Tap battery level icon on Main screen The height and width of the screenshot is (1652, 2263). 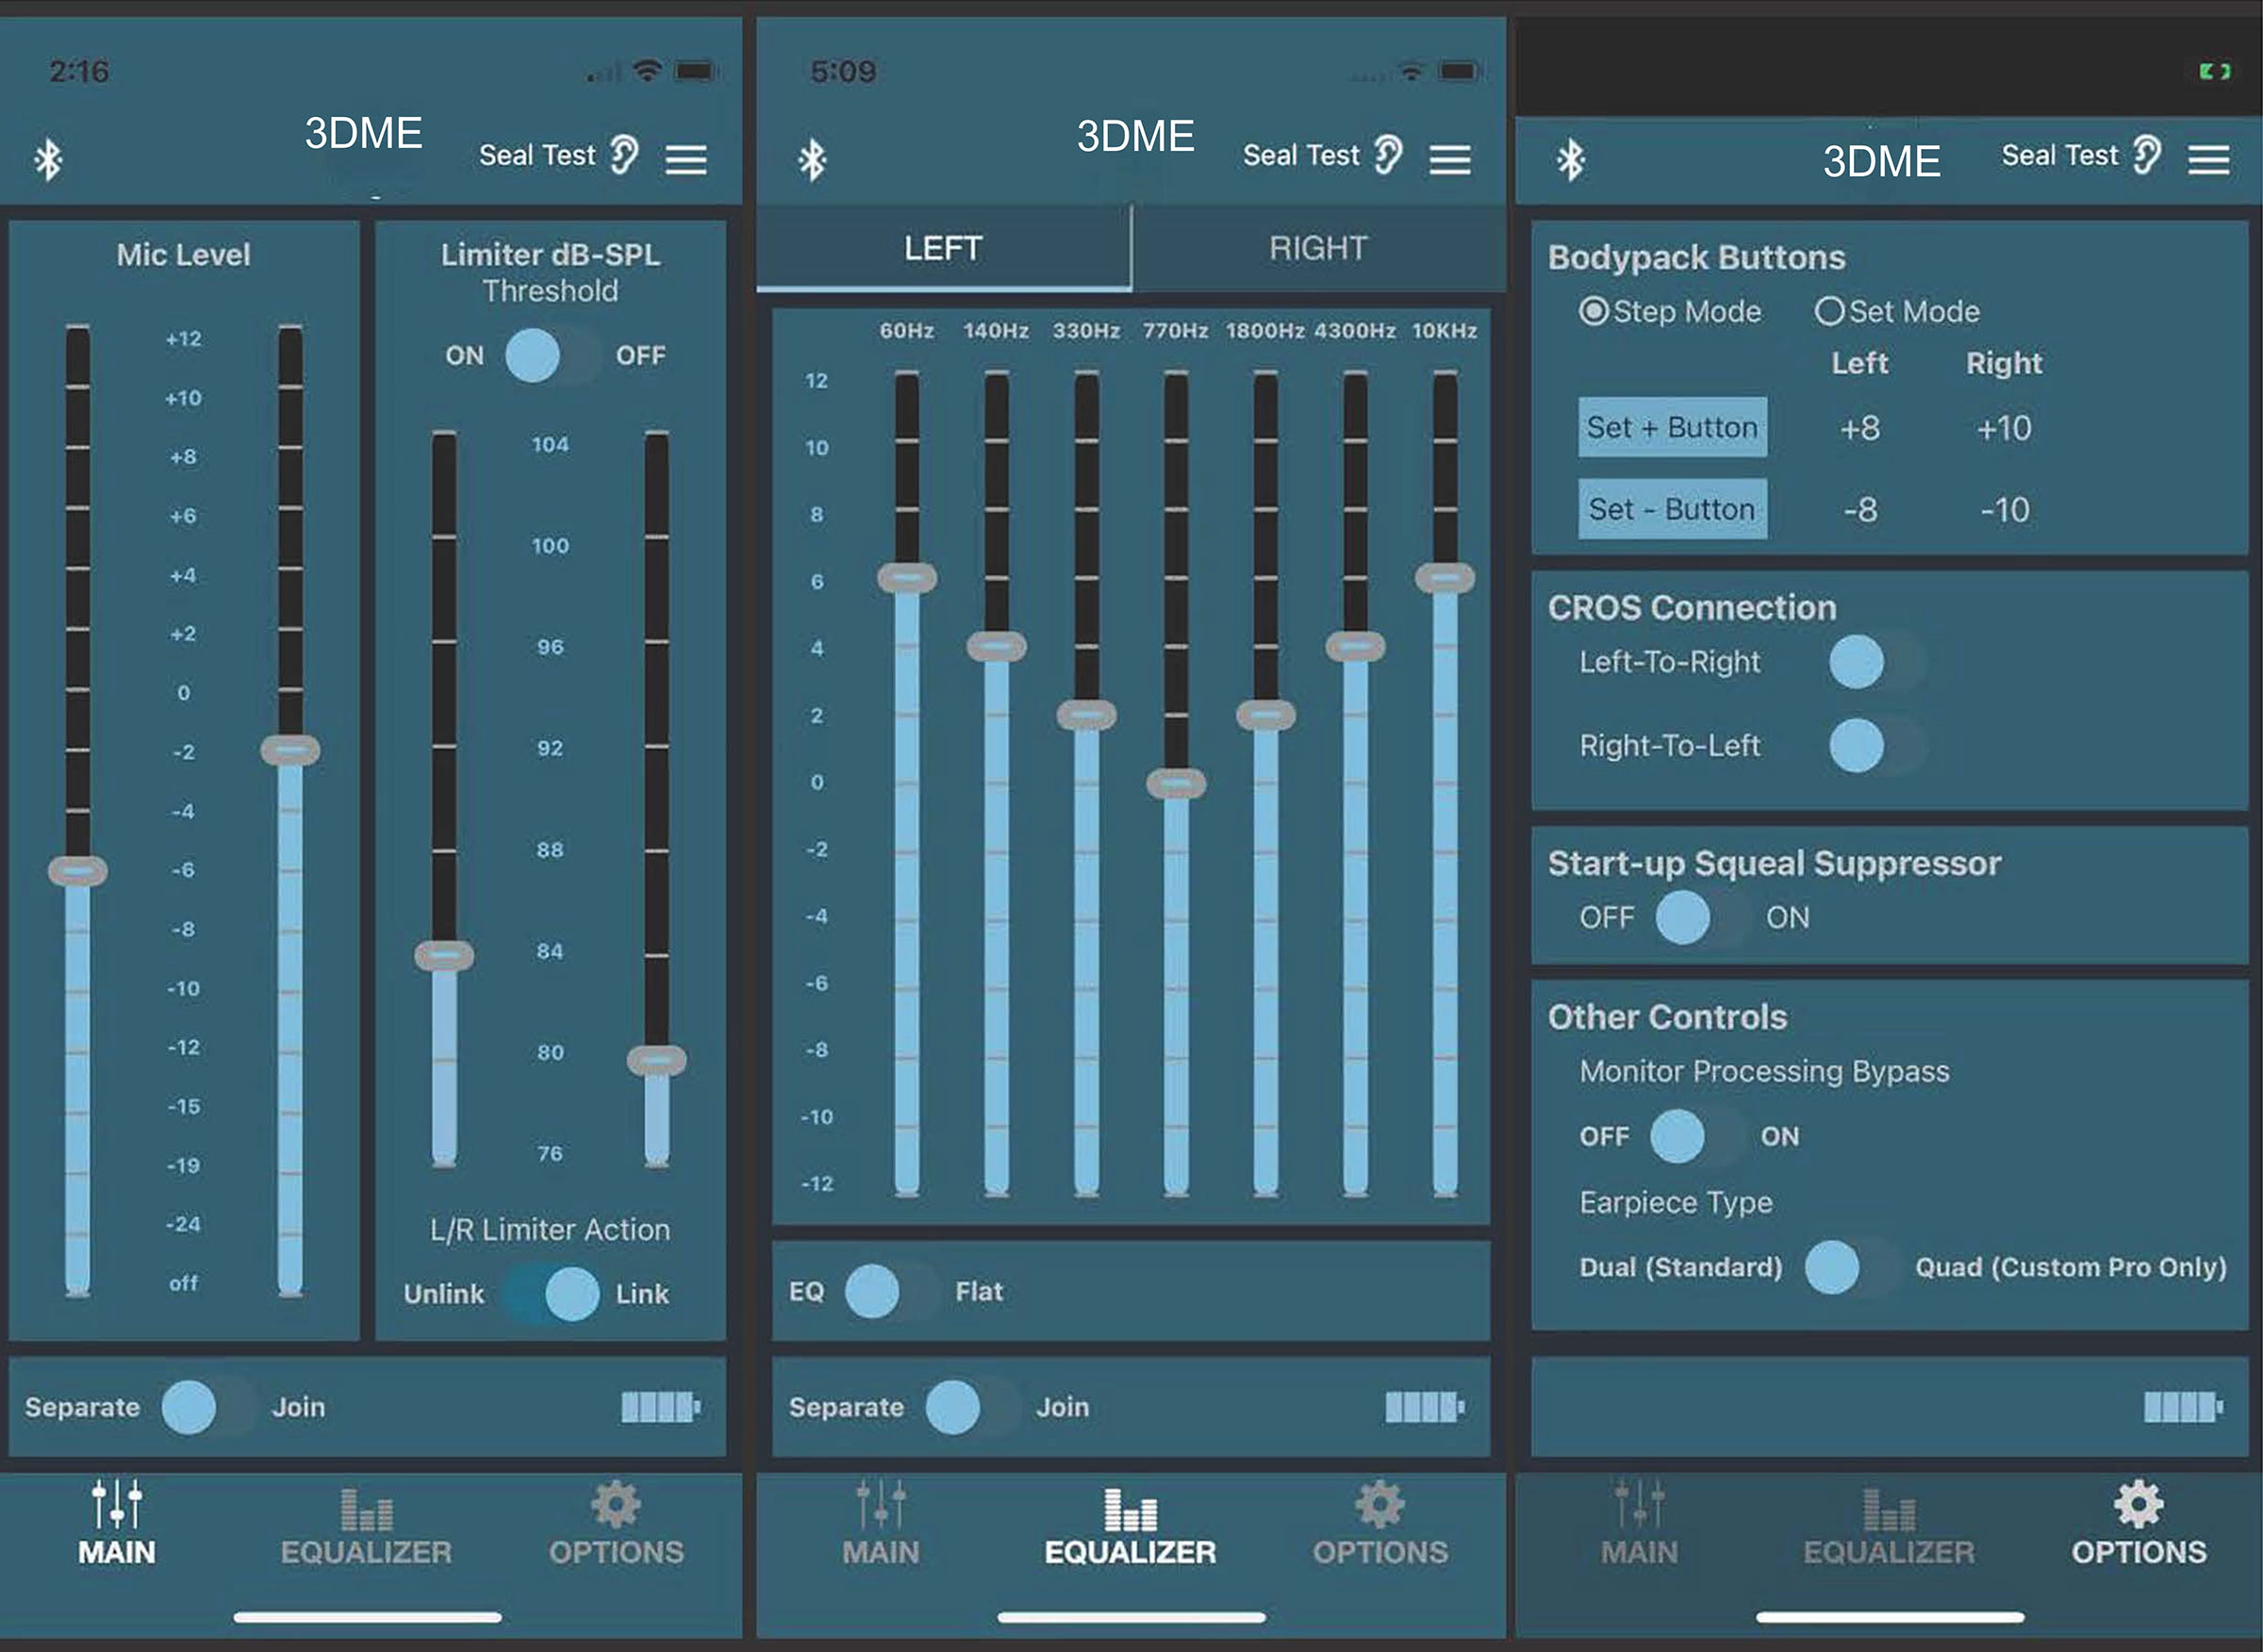(x=660, y=1407)
